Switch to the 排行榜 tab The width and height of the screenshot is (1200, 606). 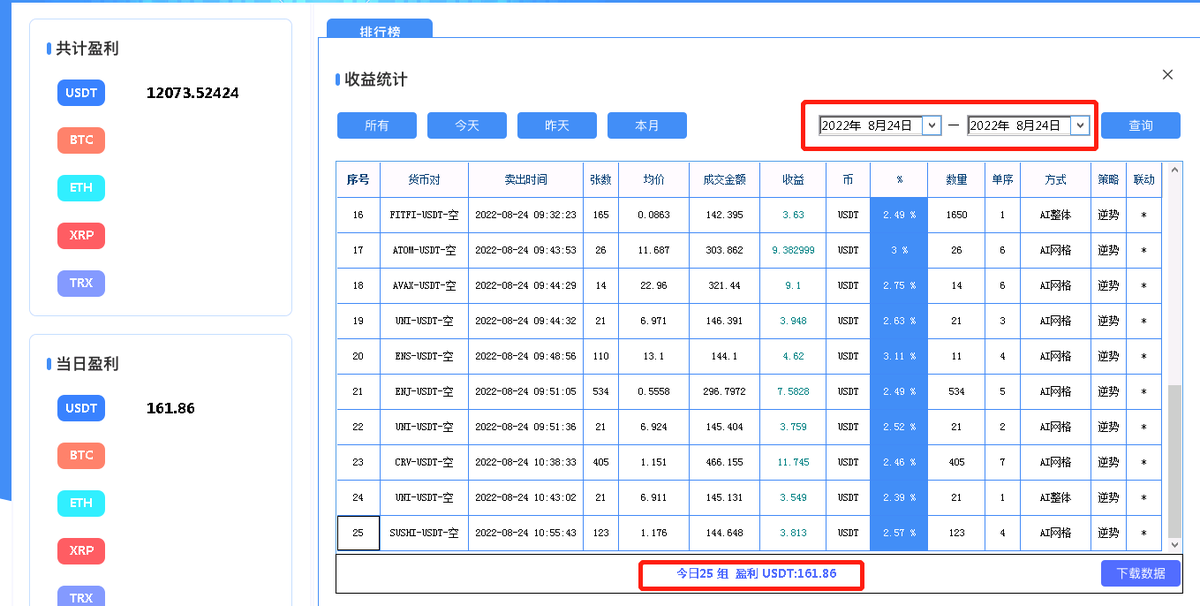click(380, 31)
